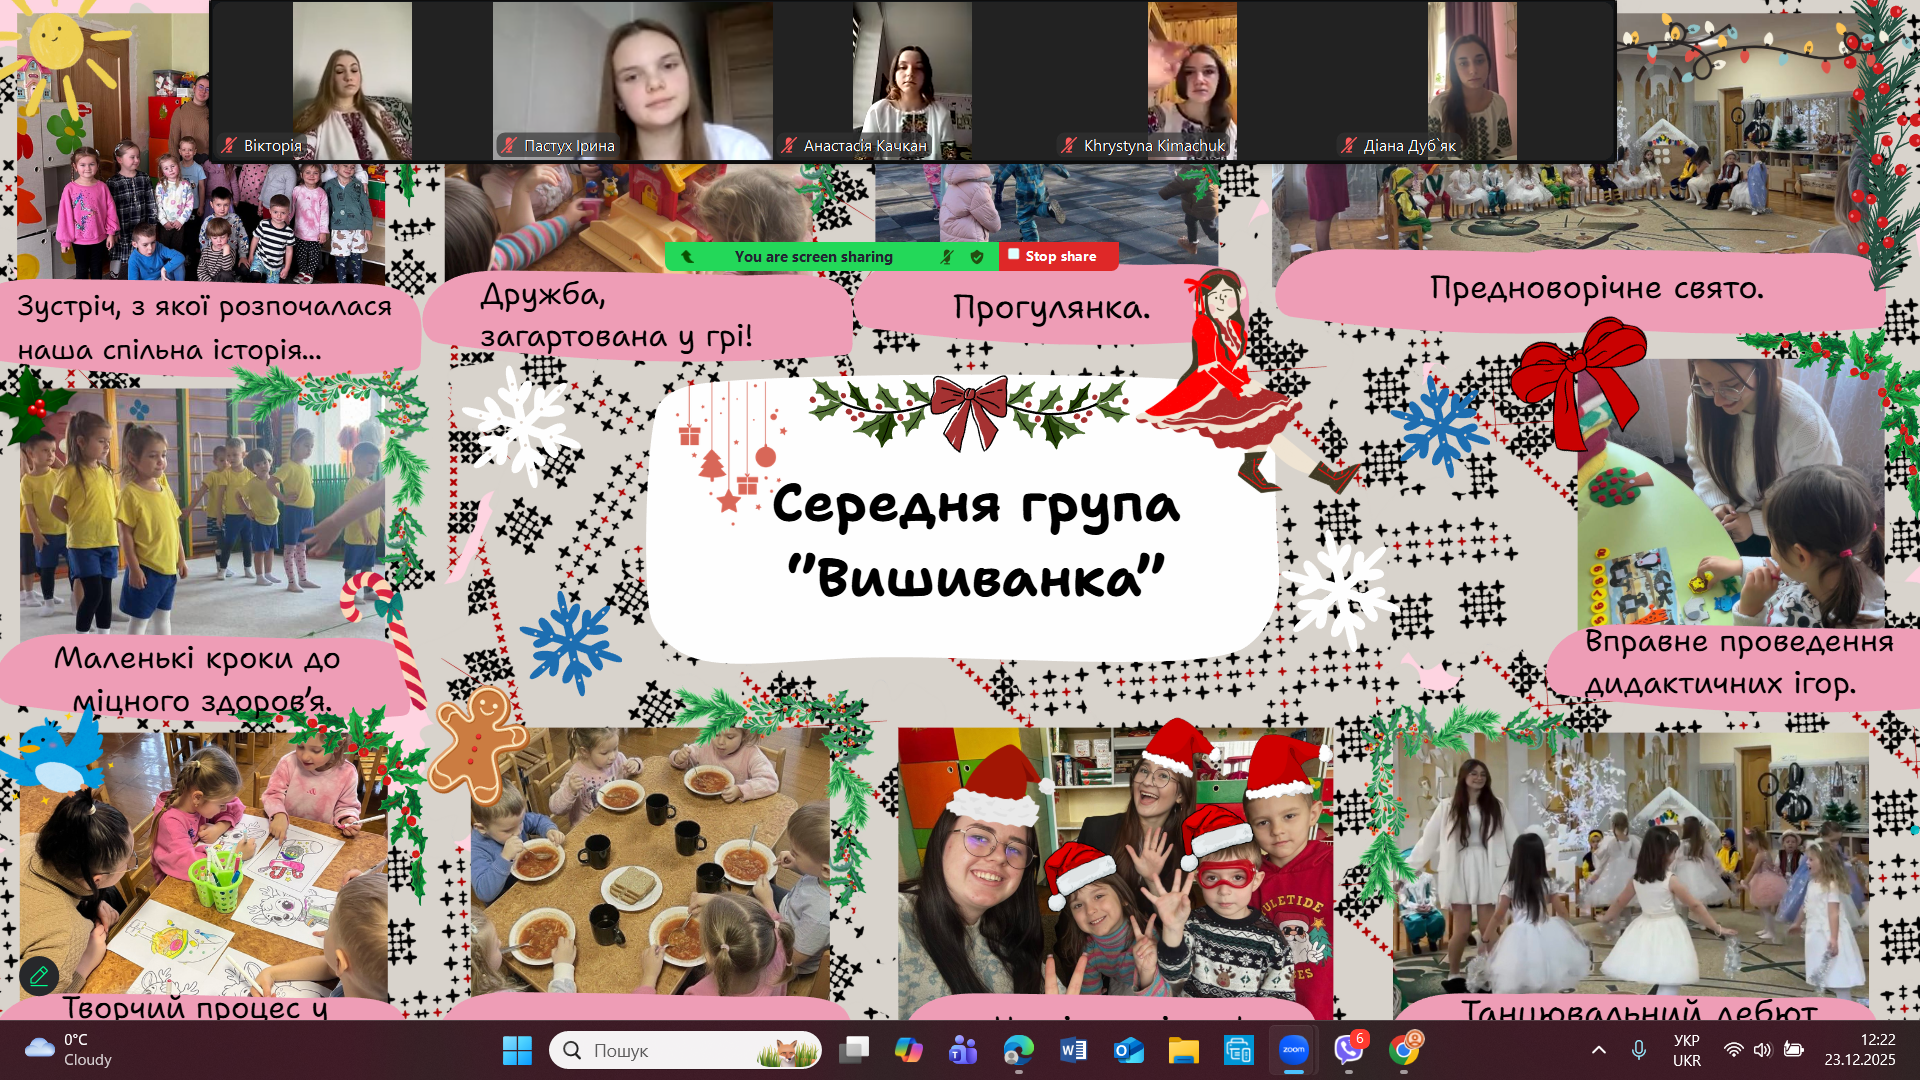The image size is (1920, 1080).
Task: Select Пастух Ірина's video tile
Action: [x=632, y=80]
